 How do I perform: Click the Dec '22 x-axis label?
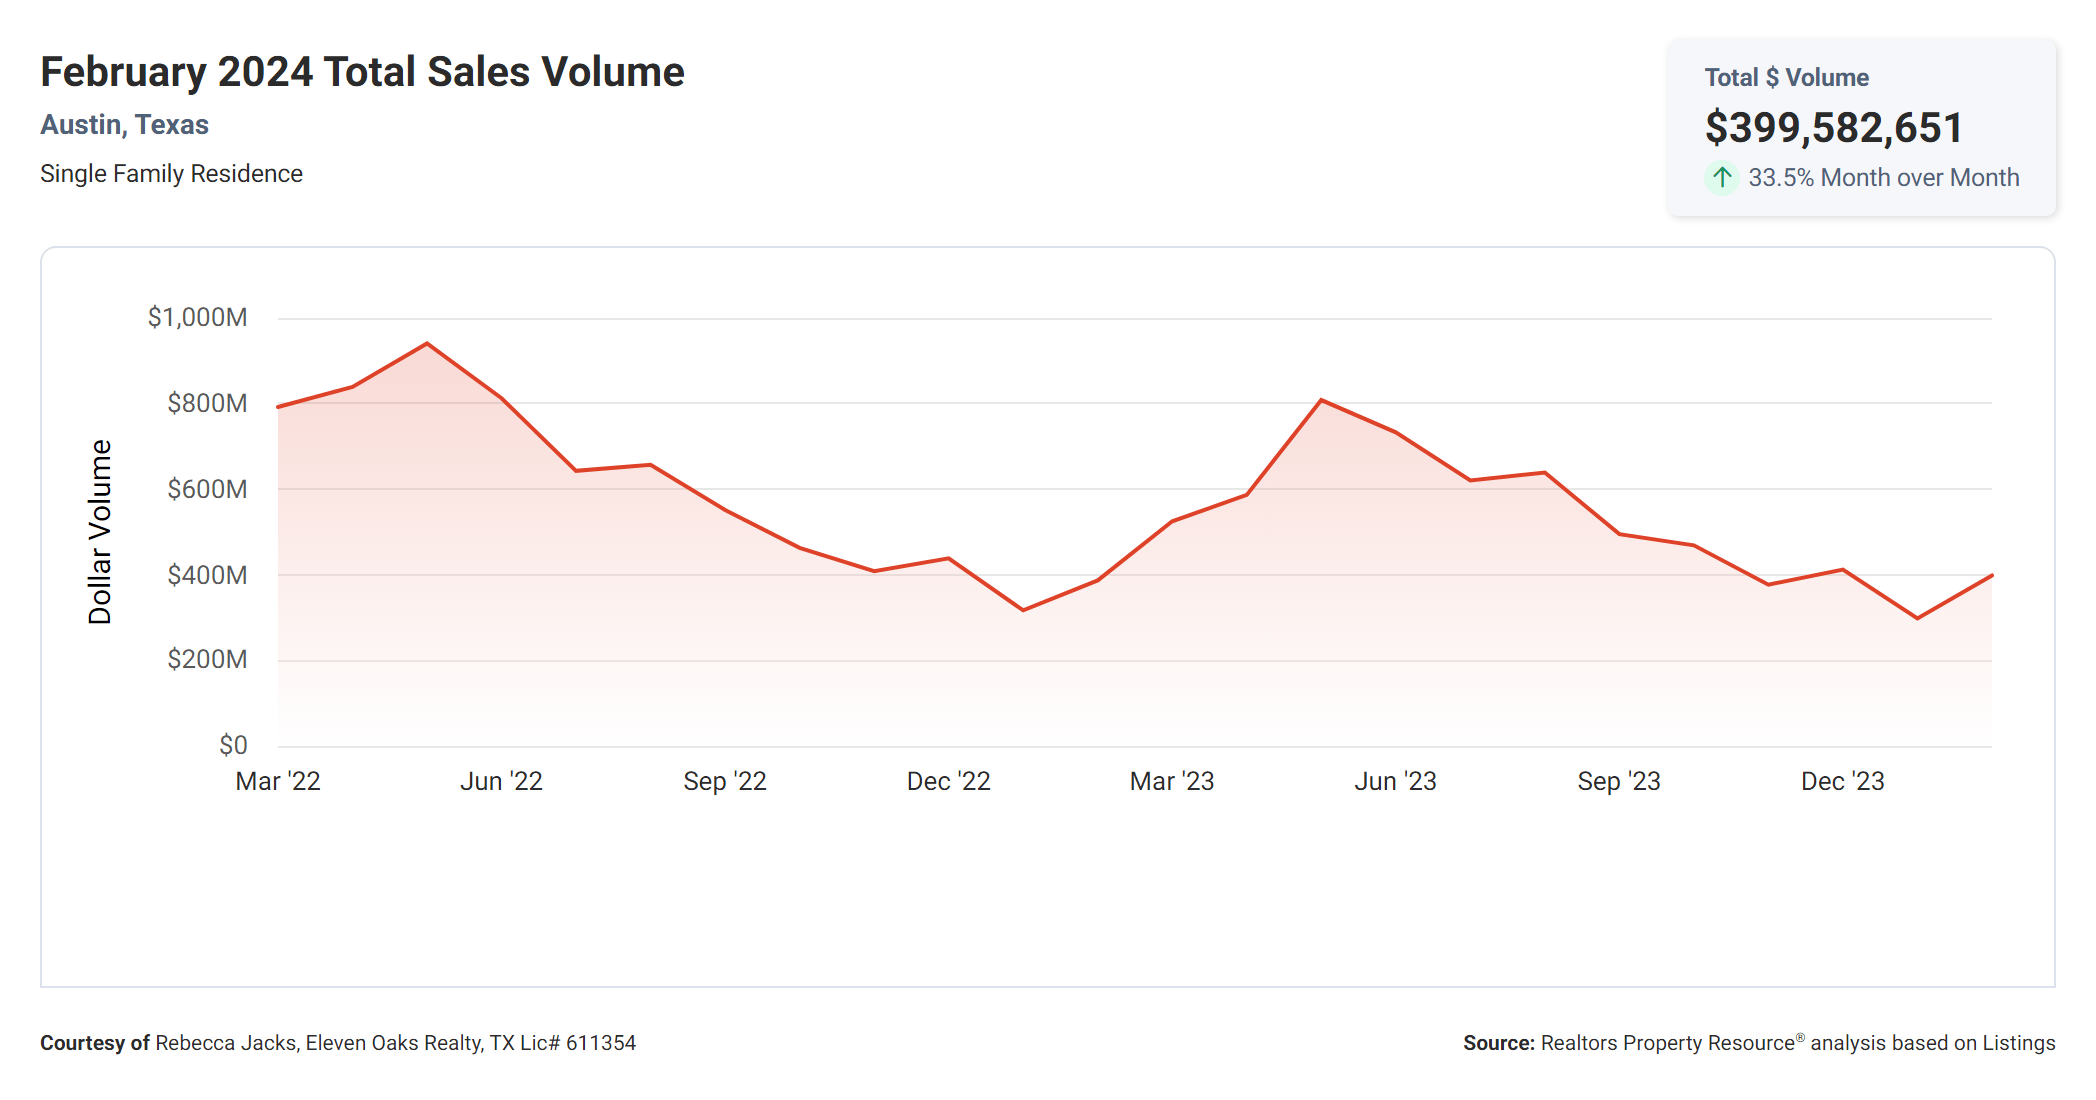948,781
